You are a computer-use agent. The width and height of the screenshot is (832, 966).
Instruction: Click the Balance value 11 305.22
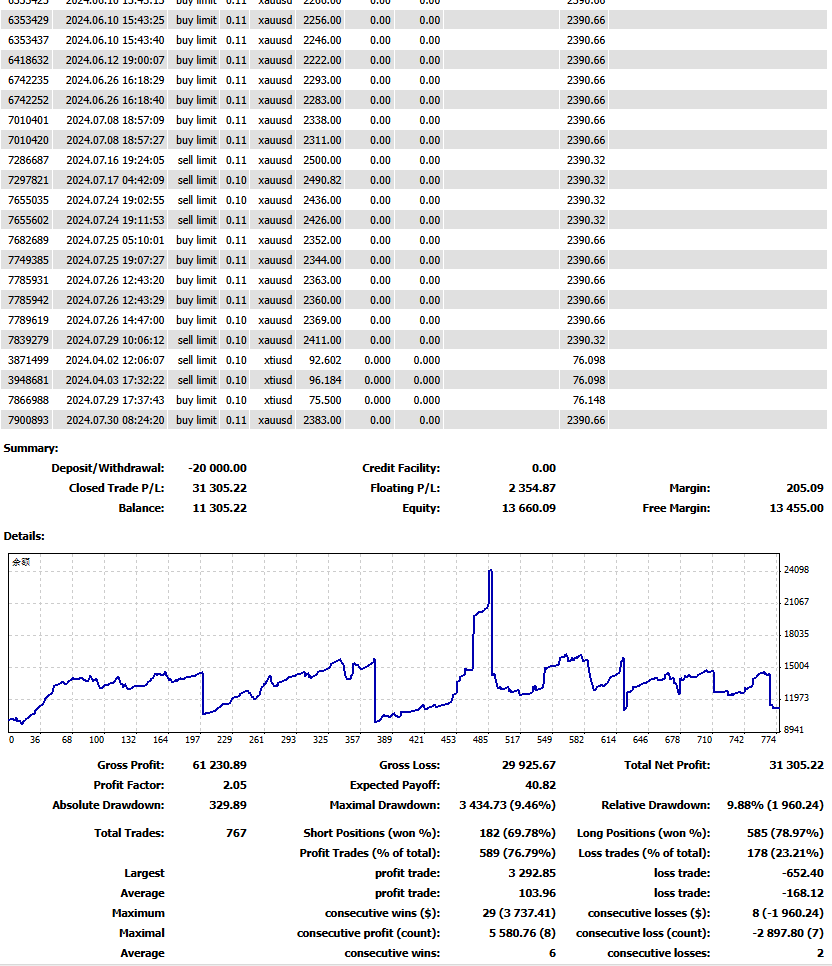[219, 508]
